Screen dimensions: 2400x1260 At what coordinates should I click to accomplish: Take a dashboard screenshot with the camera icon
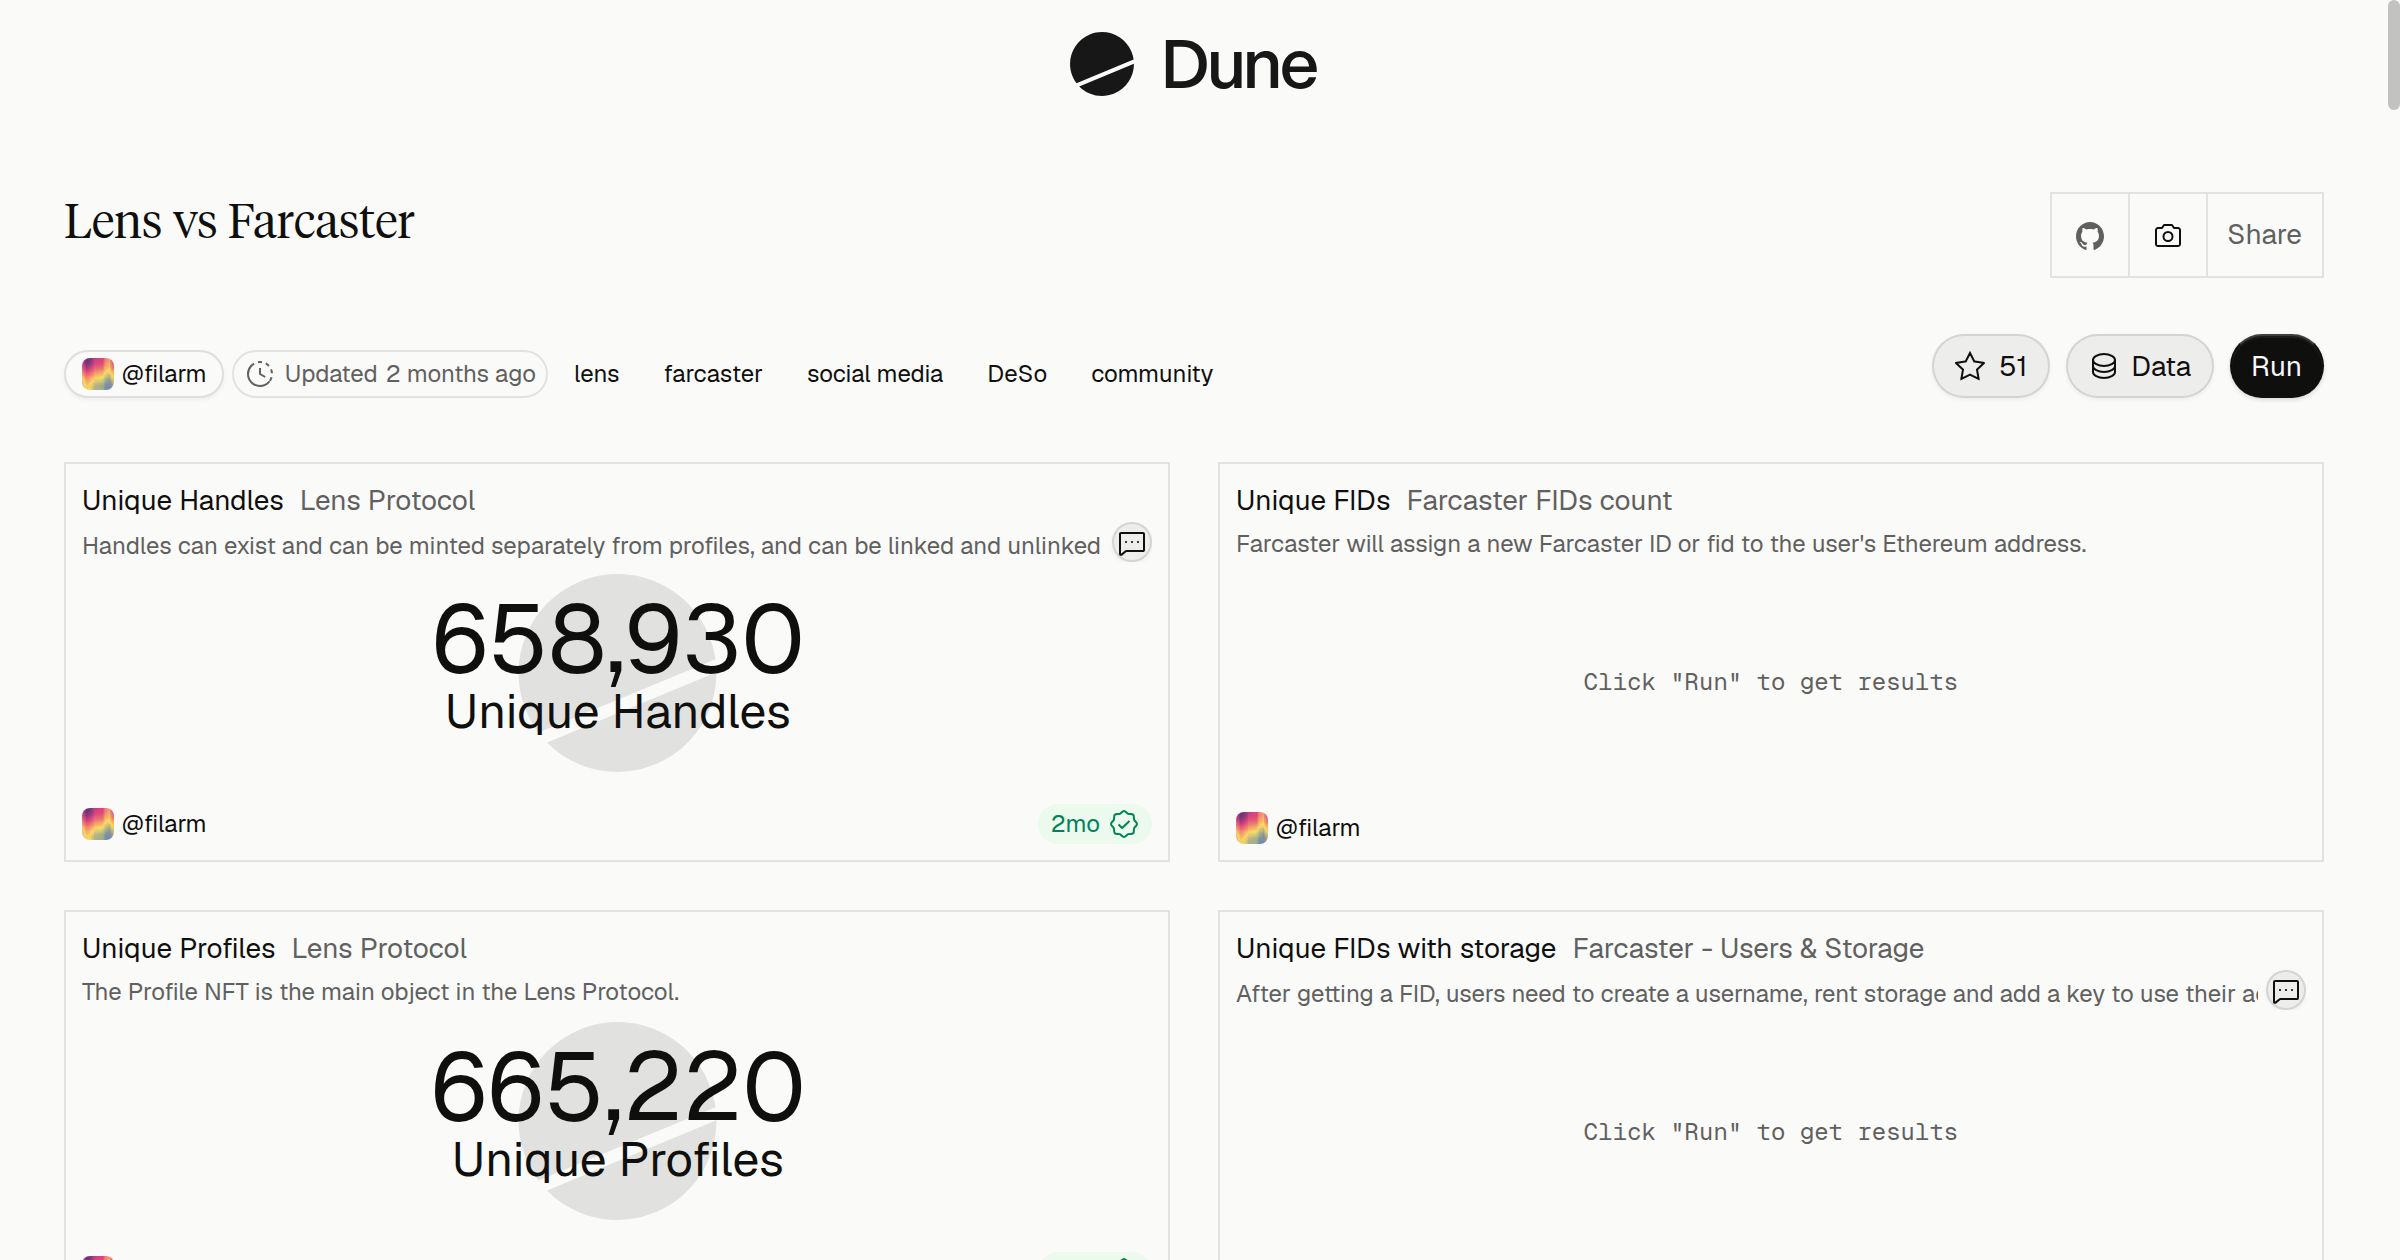pyautogui.click(x=2167, y=235)
